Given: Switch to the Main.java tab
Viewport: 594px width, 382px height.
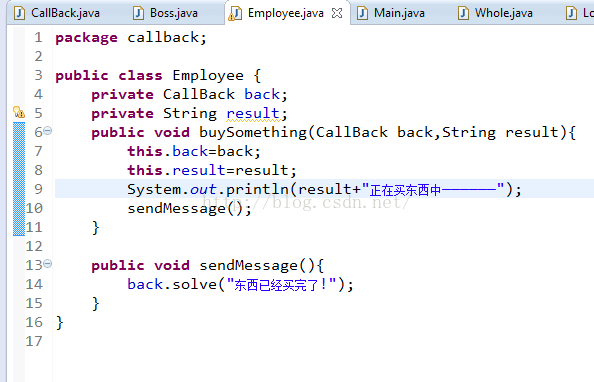Looking at the screenshot, I should 392,13.
